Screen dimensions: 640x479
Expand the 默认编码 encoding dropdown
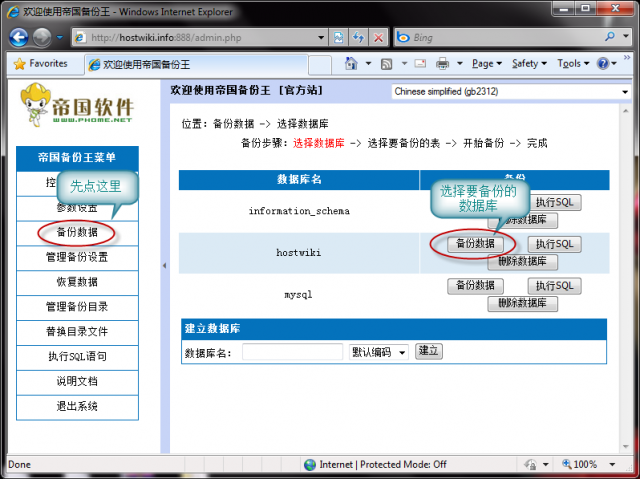point(378,352)
